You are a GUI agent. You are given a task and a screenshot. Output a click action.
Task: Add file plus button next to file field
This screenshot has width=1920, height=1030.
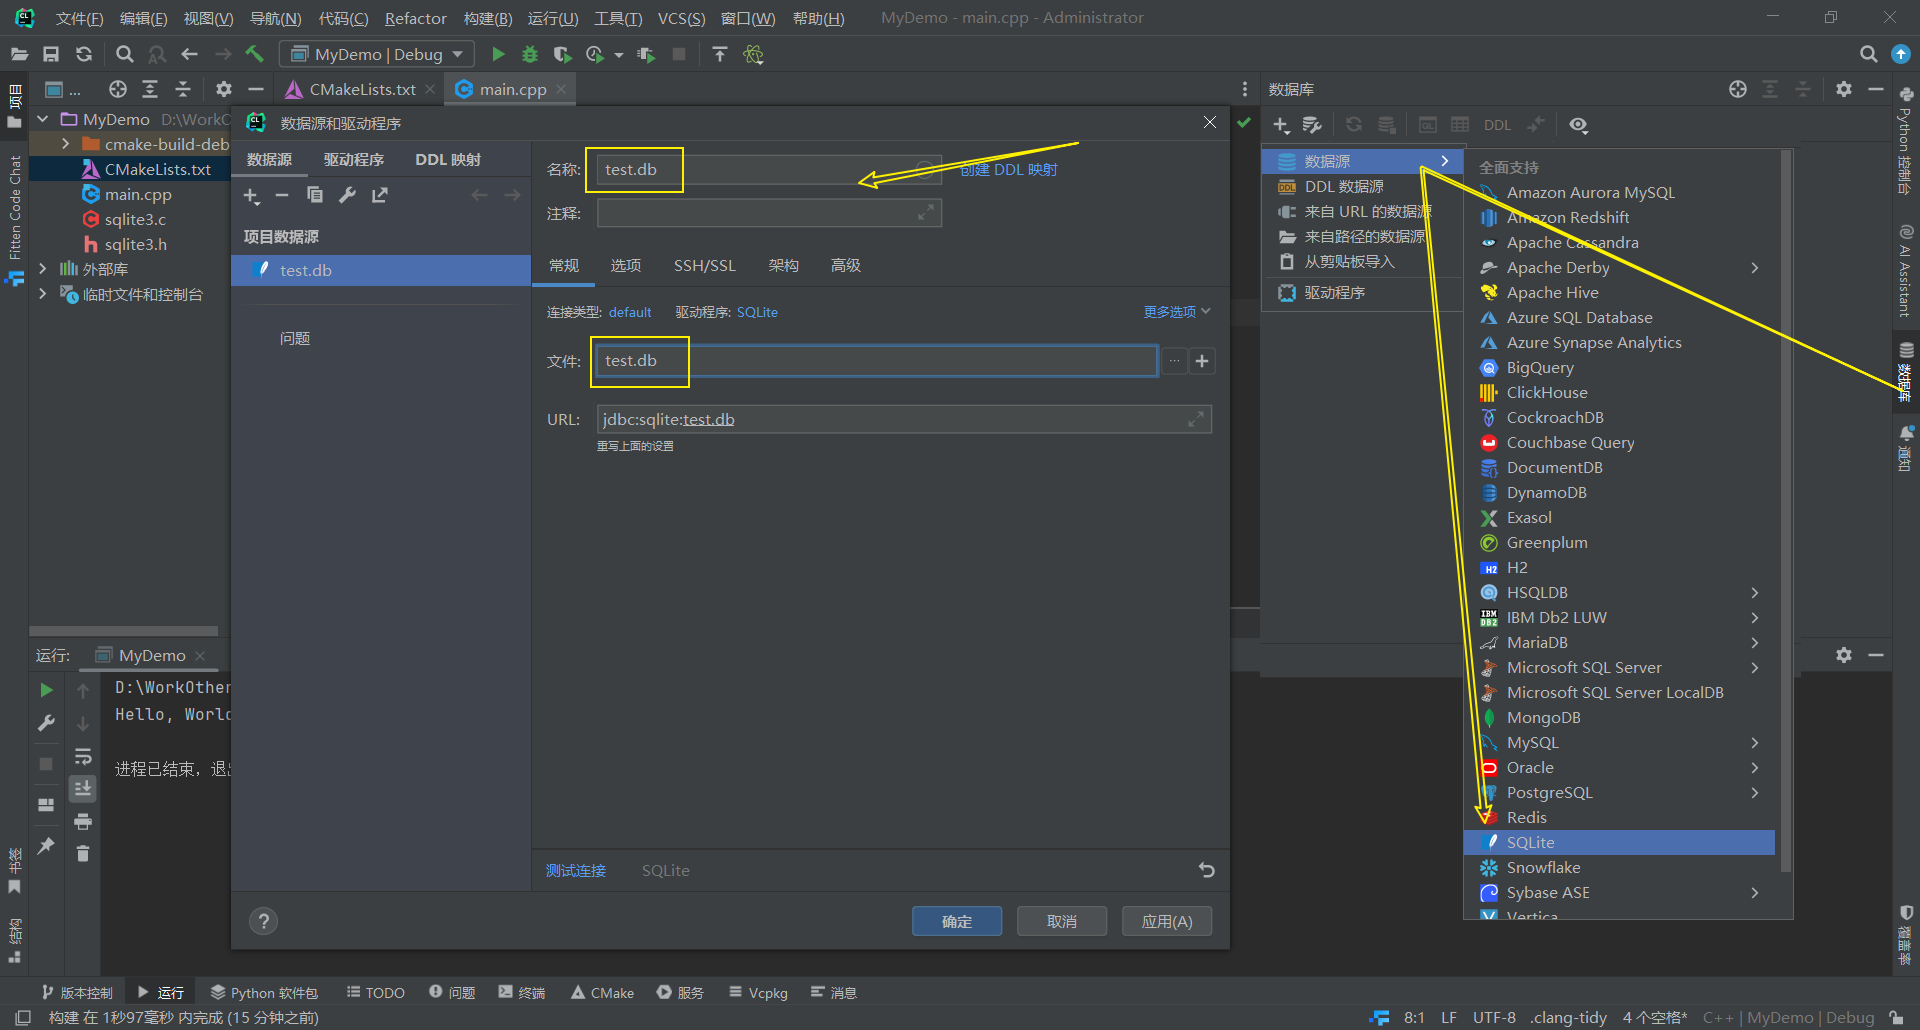pyautogui.click(x=1202, y=361)
